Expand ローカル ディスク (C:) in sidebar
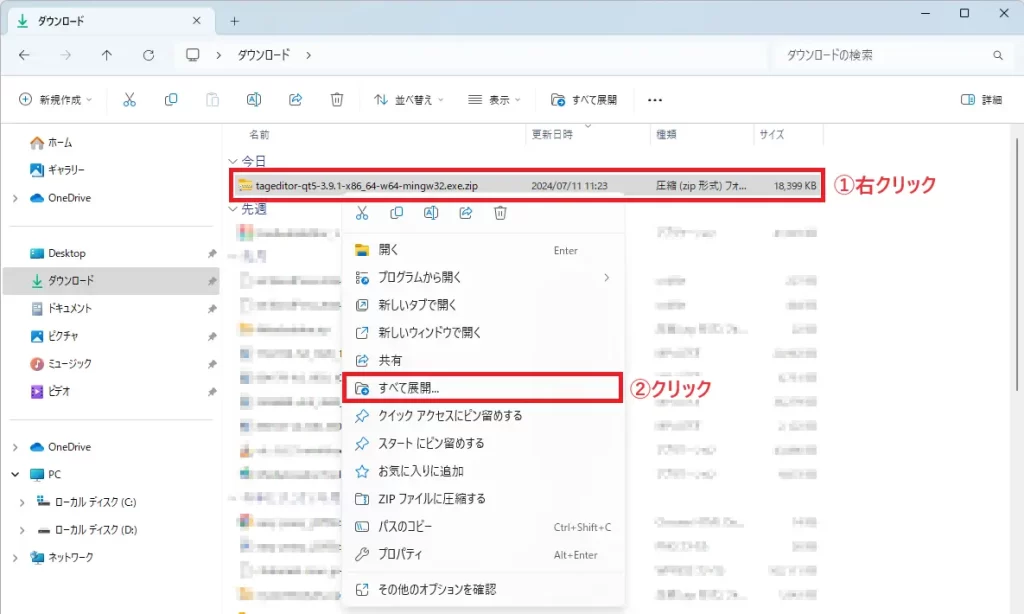 pos(22,502)
